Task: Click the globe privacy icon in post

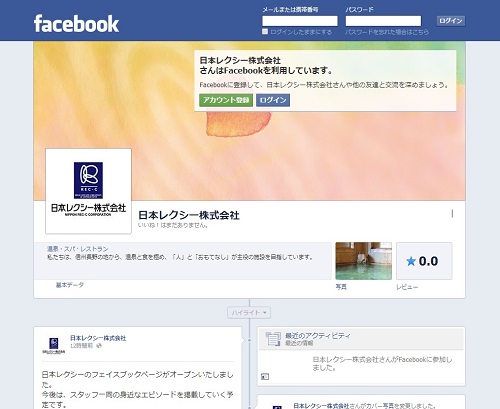Action: (99, 346)
